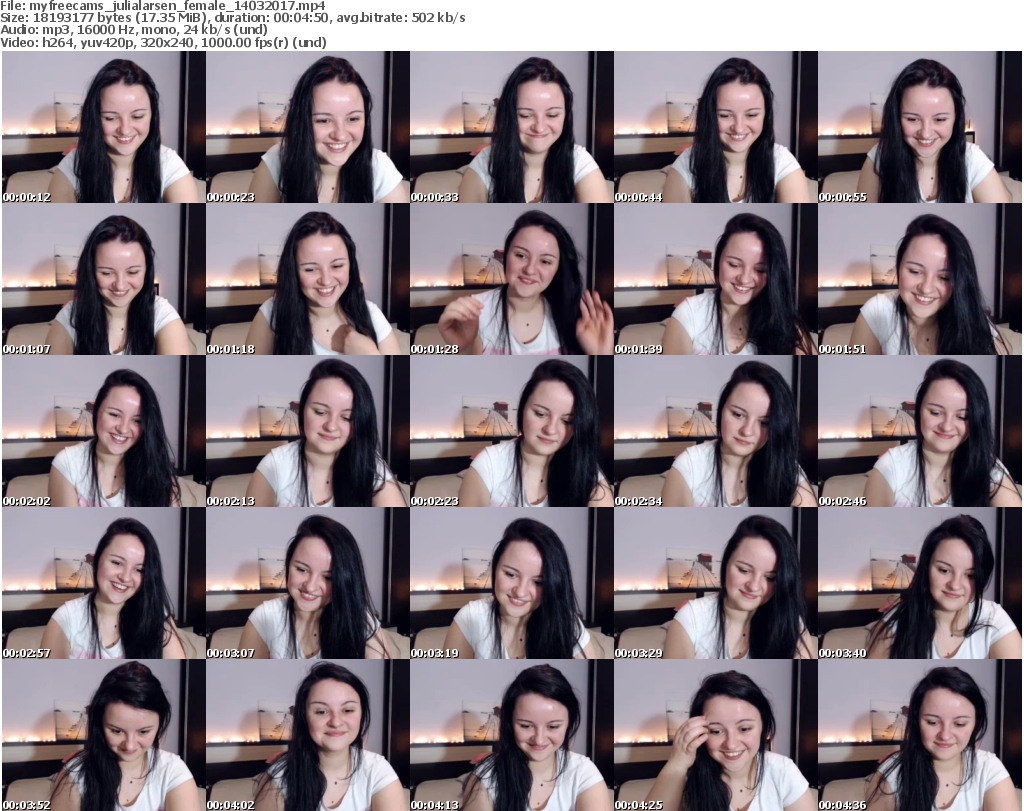Viewport: 1024px width, 811px height.
Task: Select the thumbnail timestamped 00:00:33
Action: click(512, 127)
